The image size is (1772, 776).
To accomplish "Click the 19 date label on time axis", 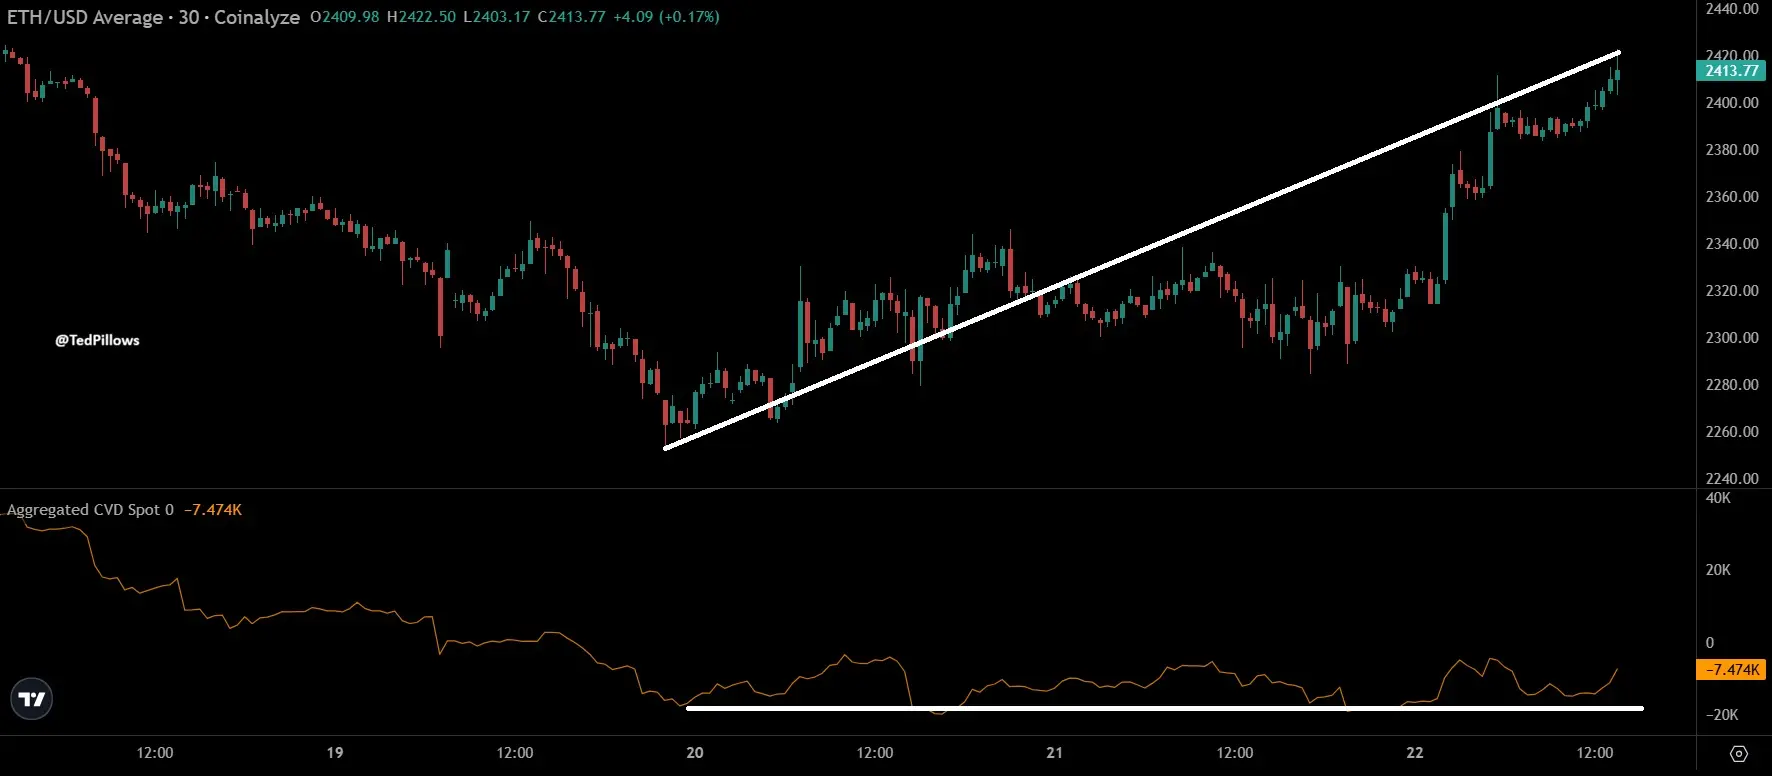I will (x=335, y=753).
